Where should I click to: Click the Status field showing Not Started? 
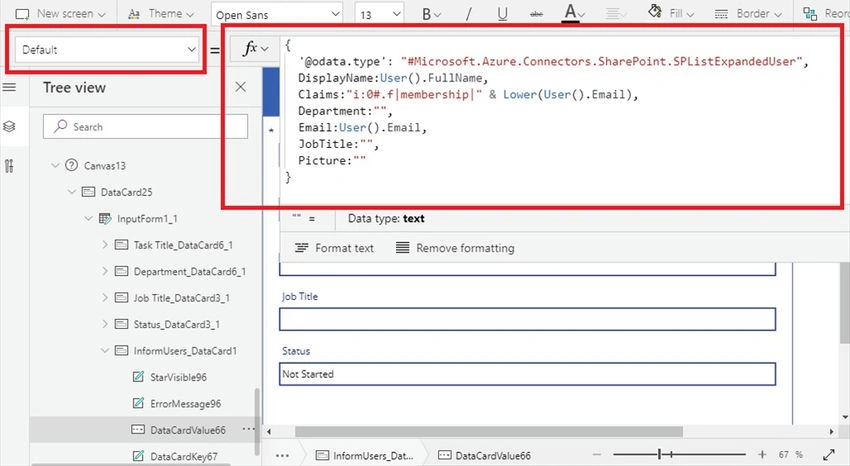tap(527, 374)
